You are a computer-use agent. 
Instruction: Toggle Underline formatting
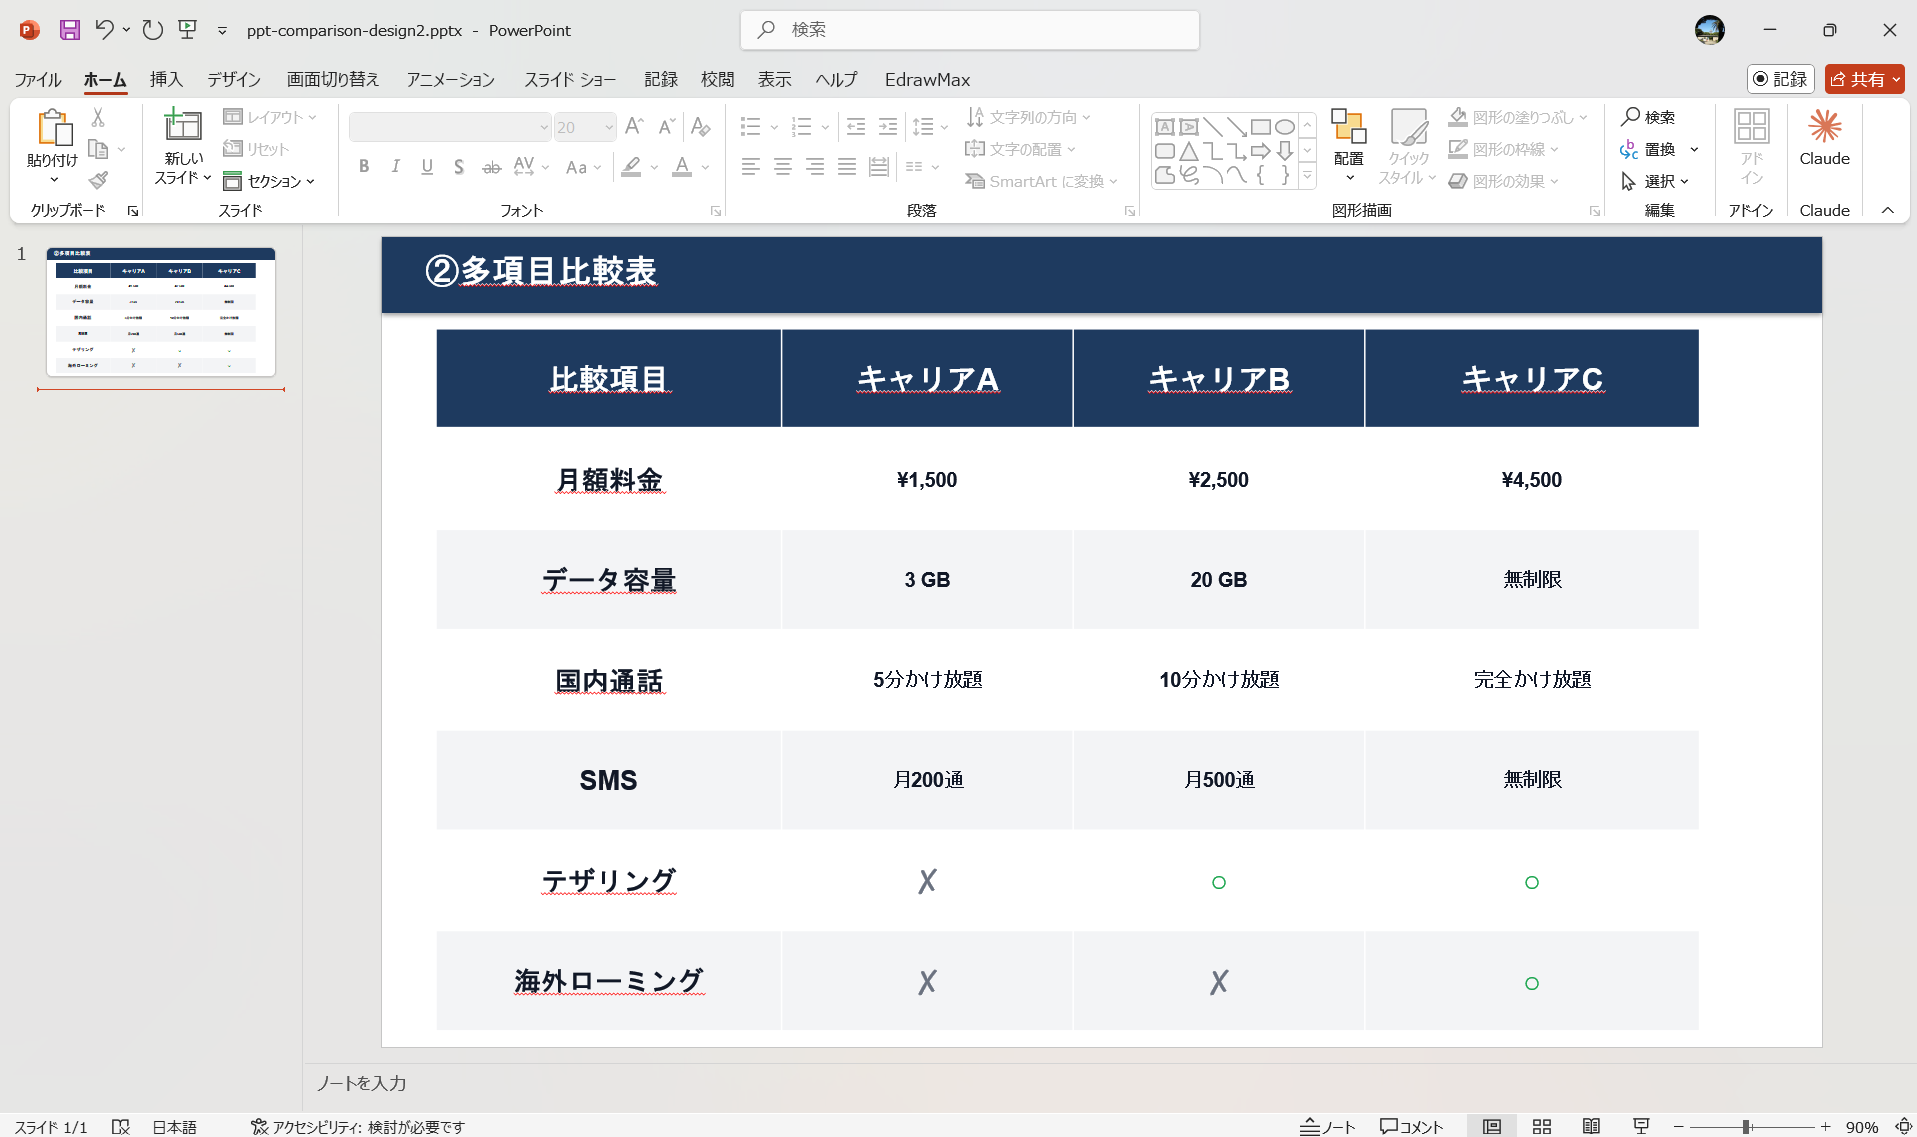point(427,167)
